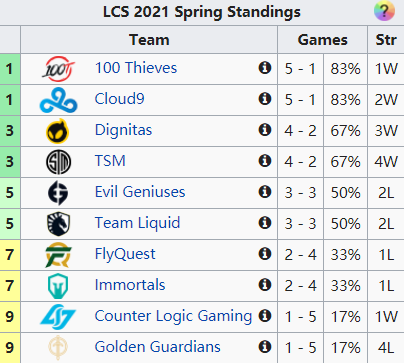Show info popup for 100 Thieves
404x363 pixels.
pos(265,68)
